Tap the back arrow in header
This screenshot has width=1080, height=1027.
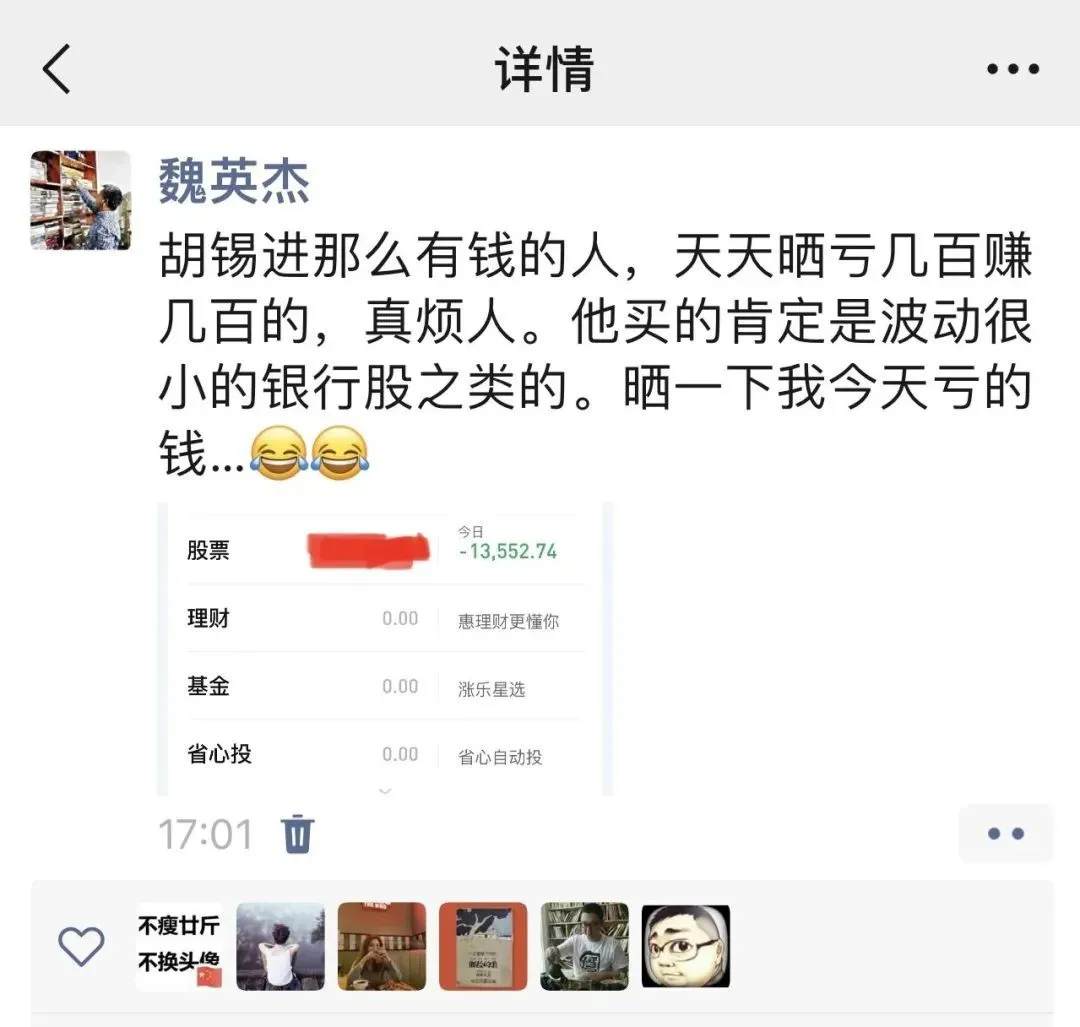click(56, 69)
